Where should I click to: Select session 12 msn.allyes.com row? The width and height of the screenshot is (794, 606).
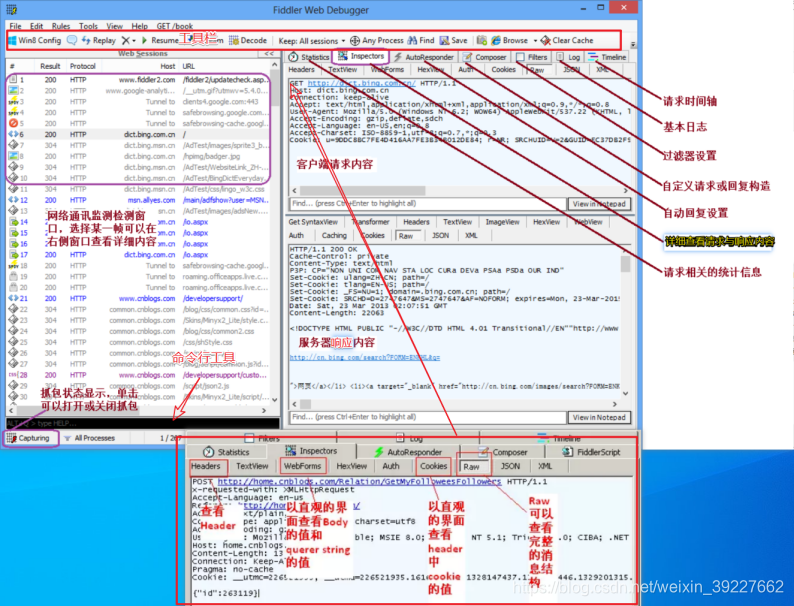tap(138, 200)
